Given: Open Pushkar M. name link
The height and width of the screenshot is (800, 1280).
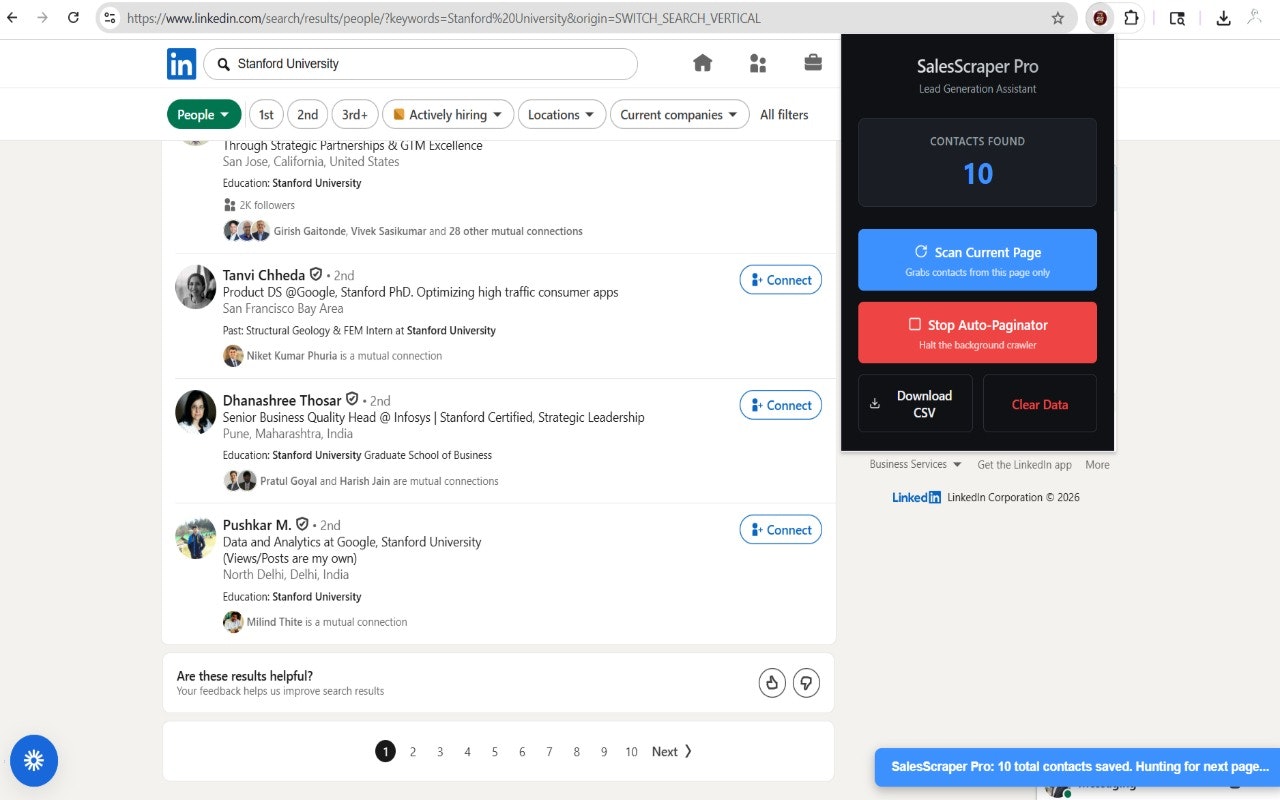Looking at the screenshot, I should click(257, 525).
